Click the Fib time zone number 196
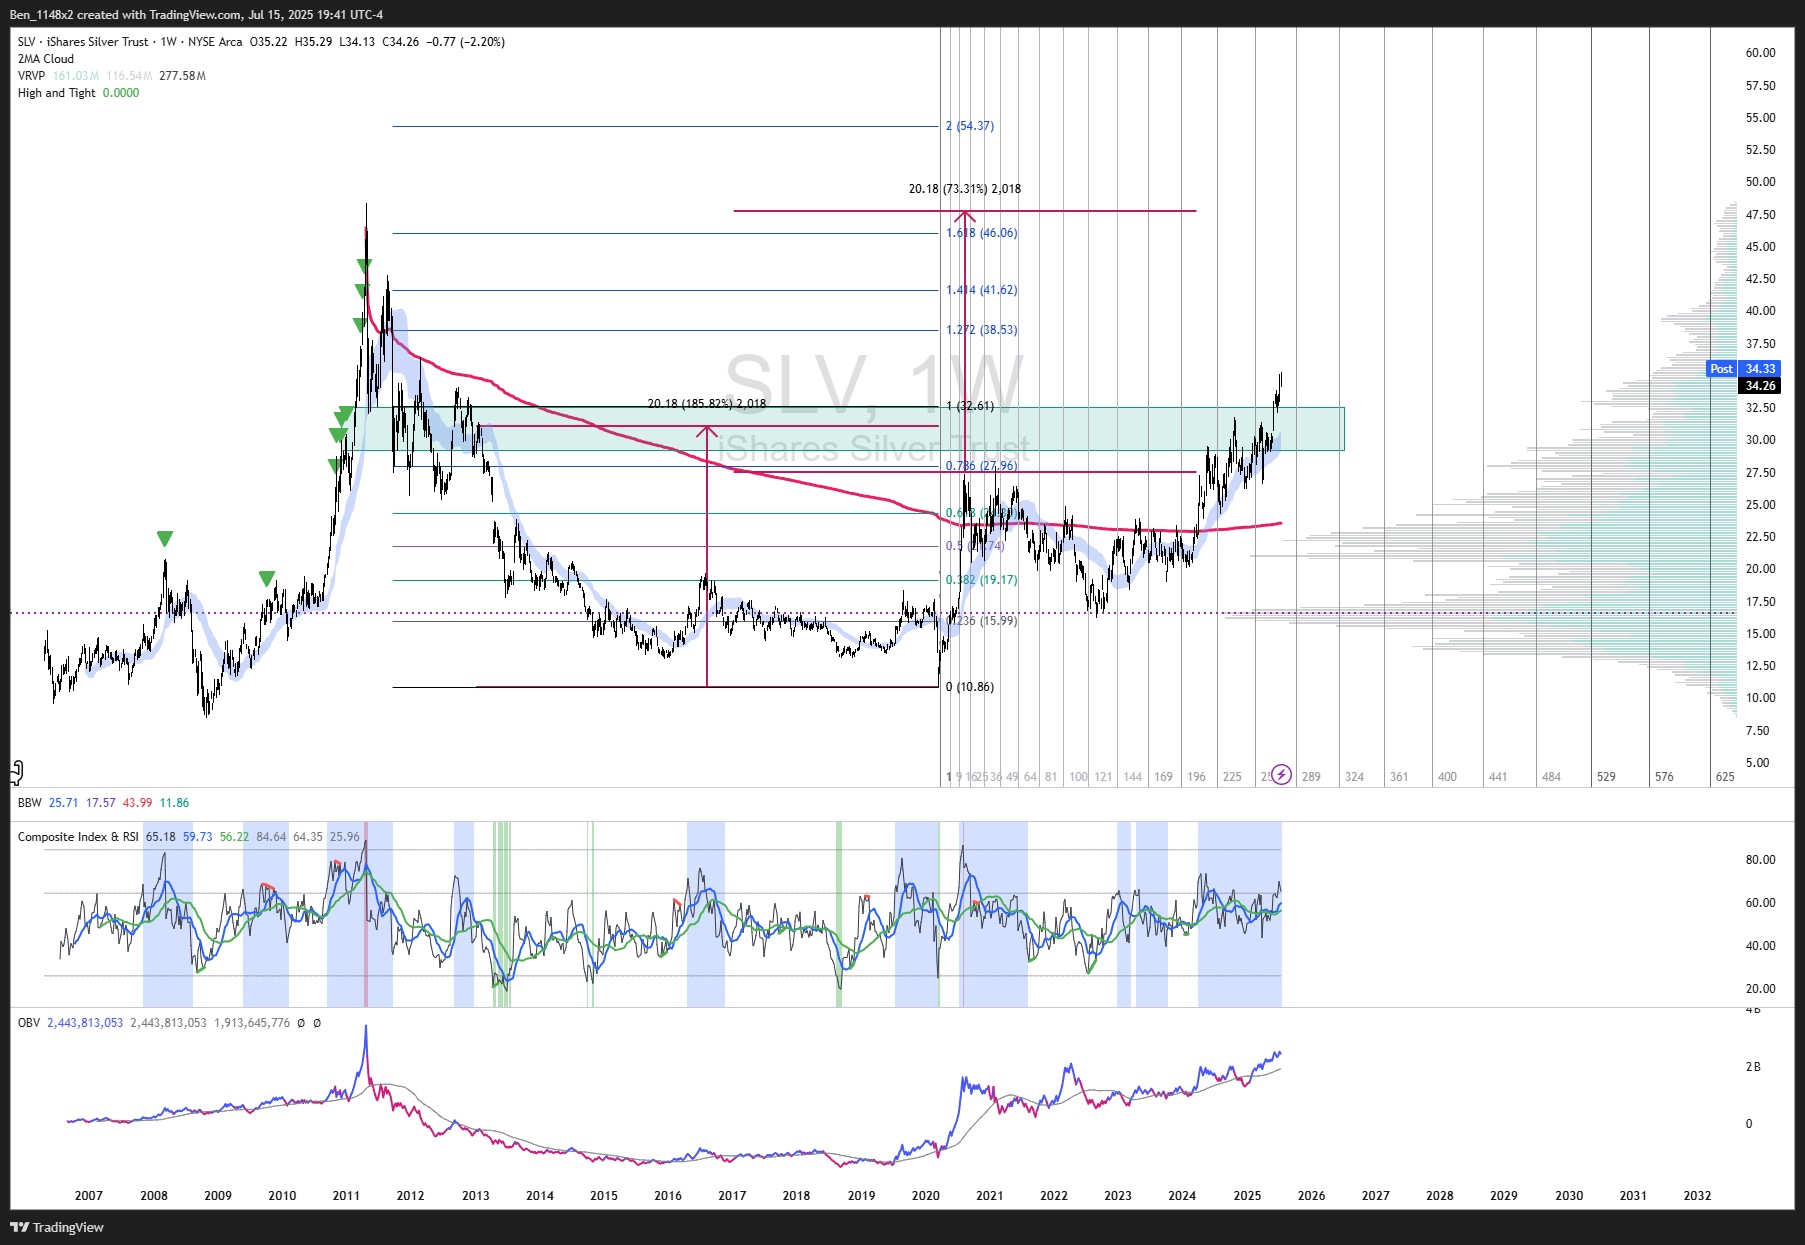The image size is (1805, 1245). [x=1196, y=777]
